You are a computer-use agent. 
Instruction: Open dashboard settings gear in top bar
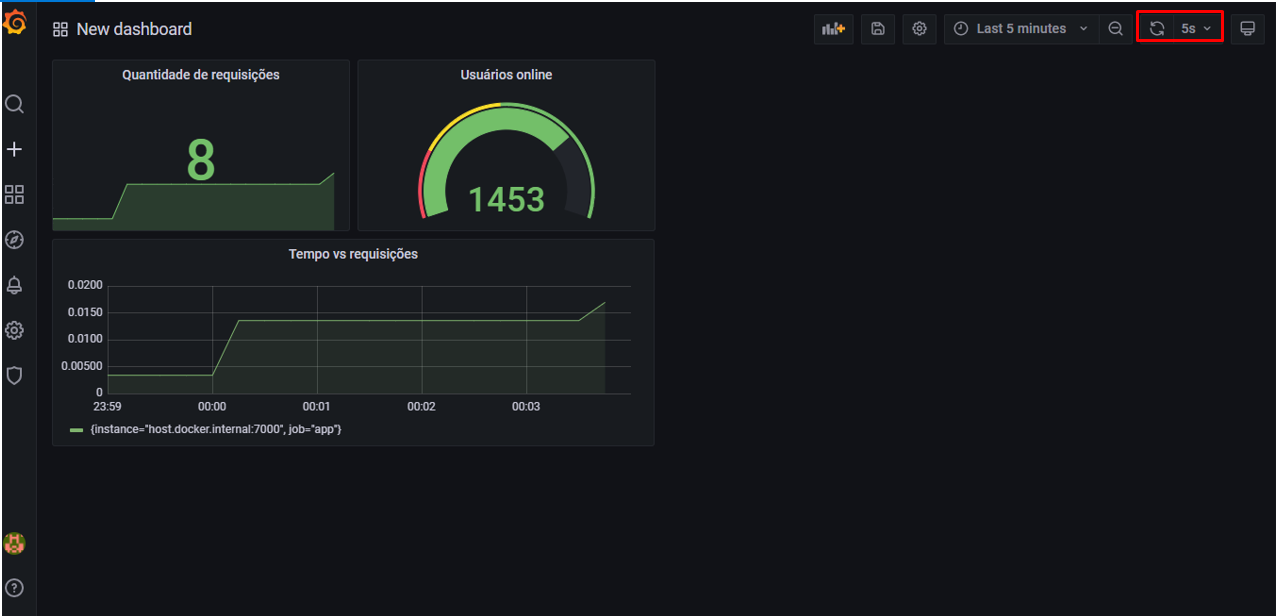click(x=919, y=29)
